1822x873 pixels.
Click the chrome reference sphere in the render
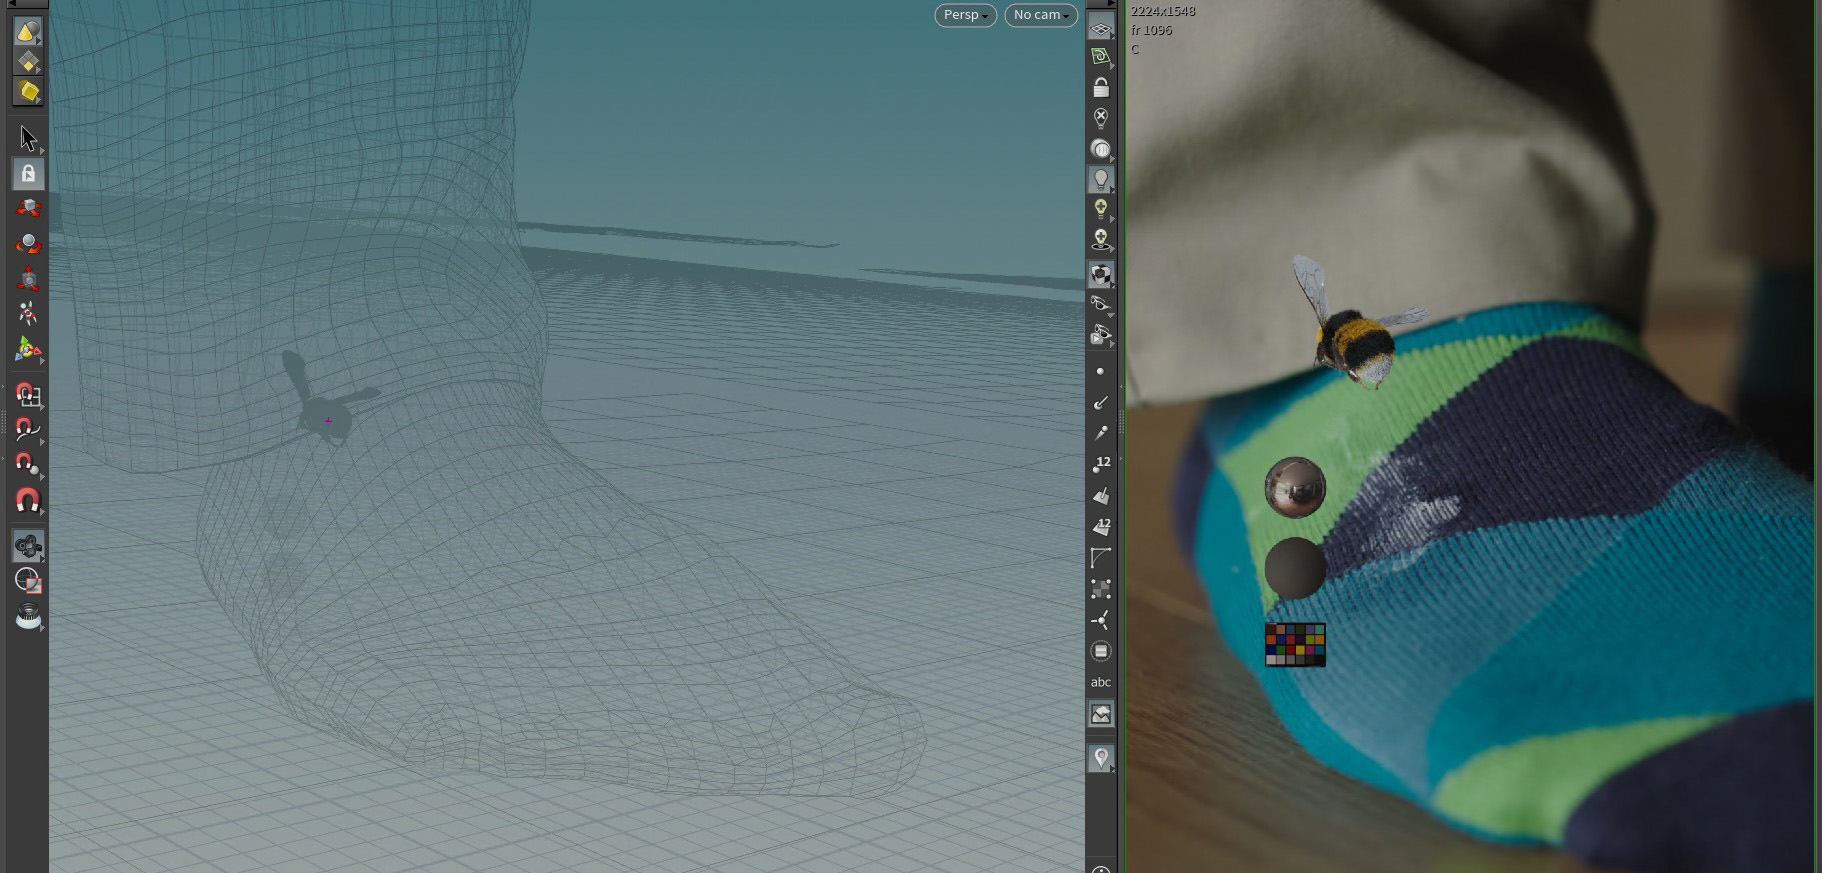1295,487
